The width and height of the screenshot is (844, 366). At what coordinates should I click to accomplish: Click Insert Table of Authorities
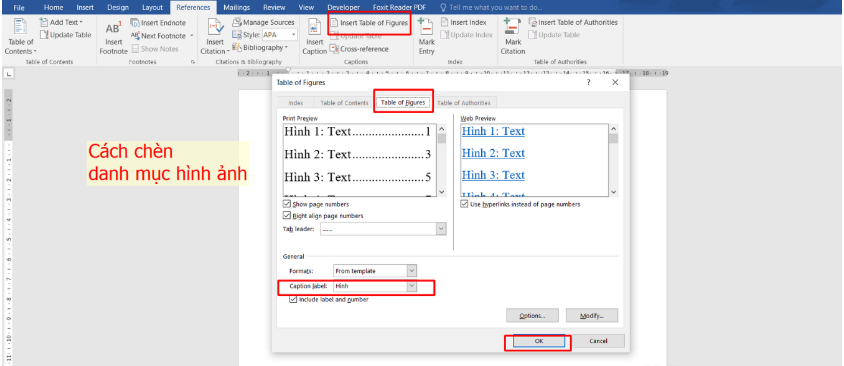pos(573,23)
